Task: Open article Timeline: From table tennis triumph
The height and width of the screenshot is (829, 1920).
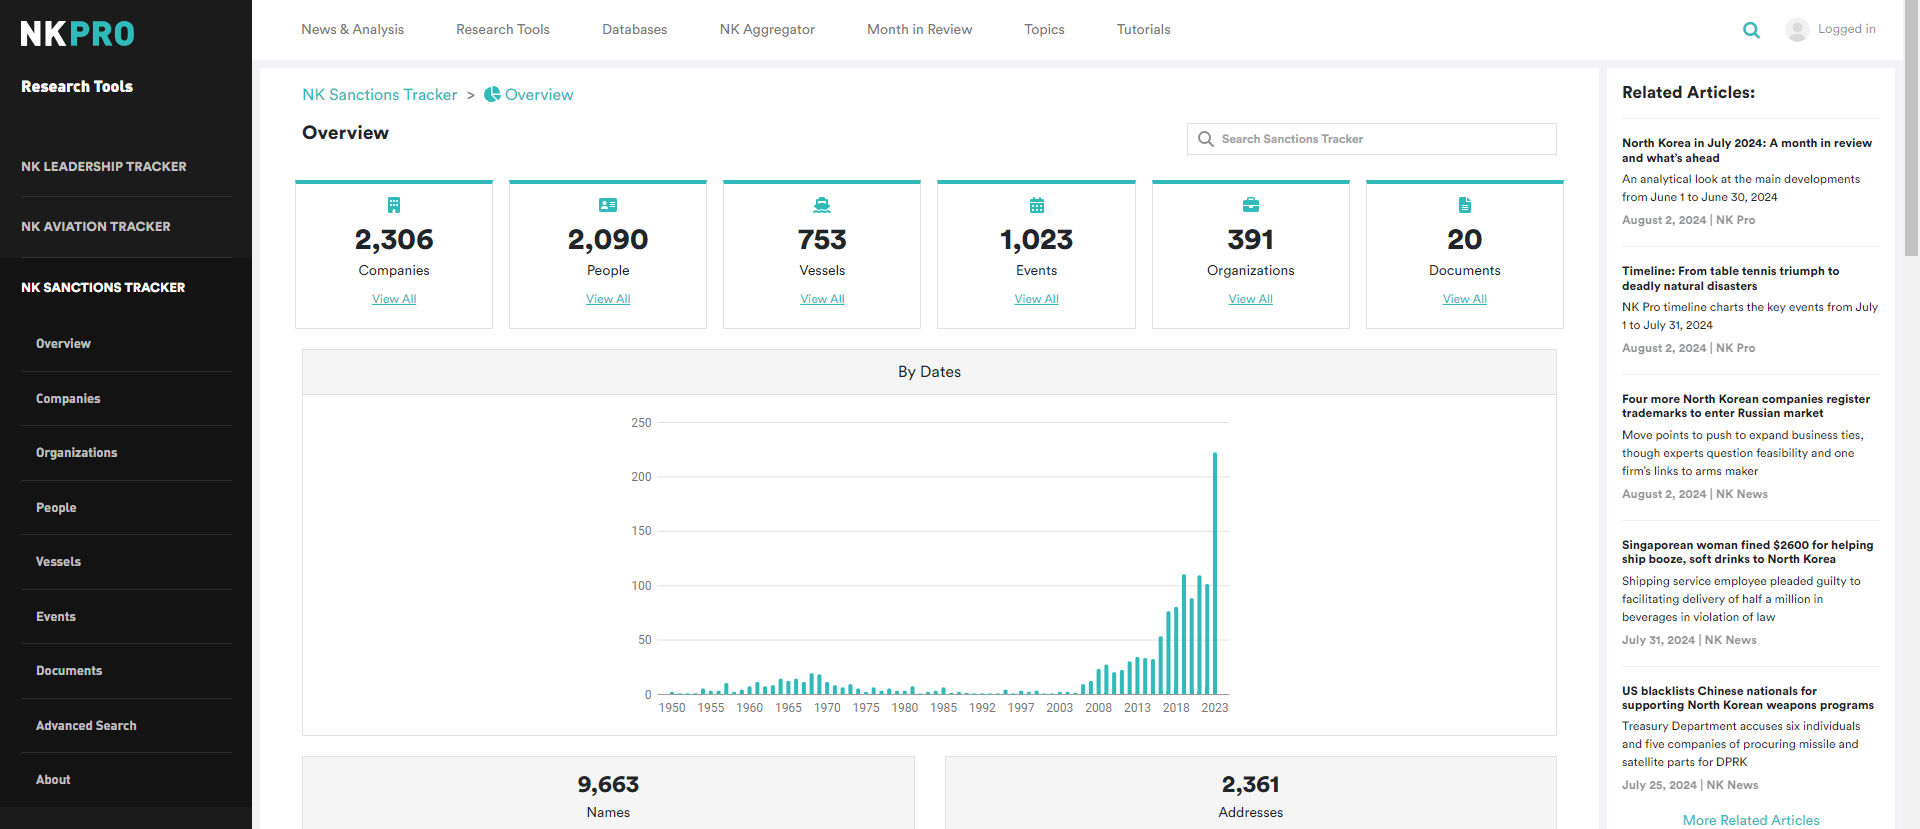Action: coord(1730,278)
